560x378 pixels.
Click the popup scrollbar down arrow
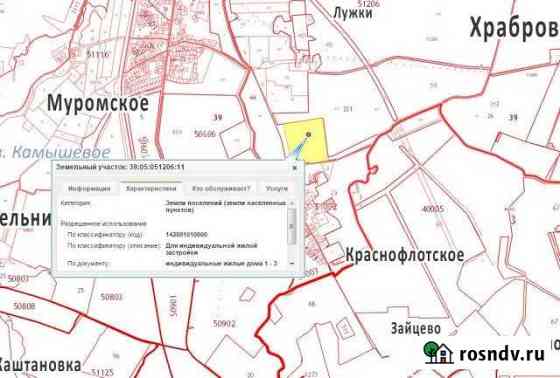(x=292, y=264)
